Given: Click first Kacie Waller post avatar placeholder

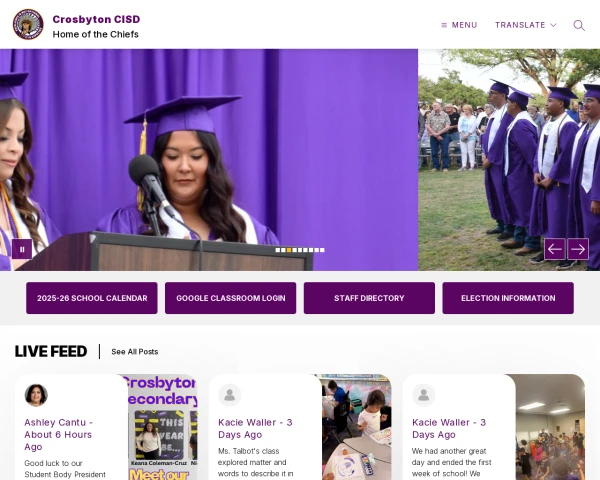Looking at the screenshot, I should [x=230, y=395].
